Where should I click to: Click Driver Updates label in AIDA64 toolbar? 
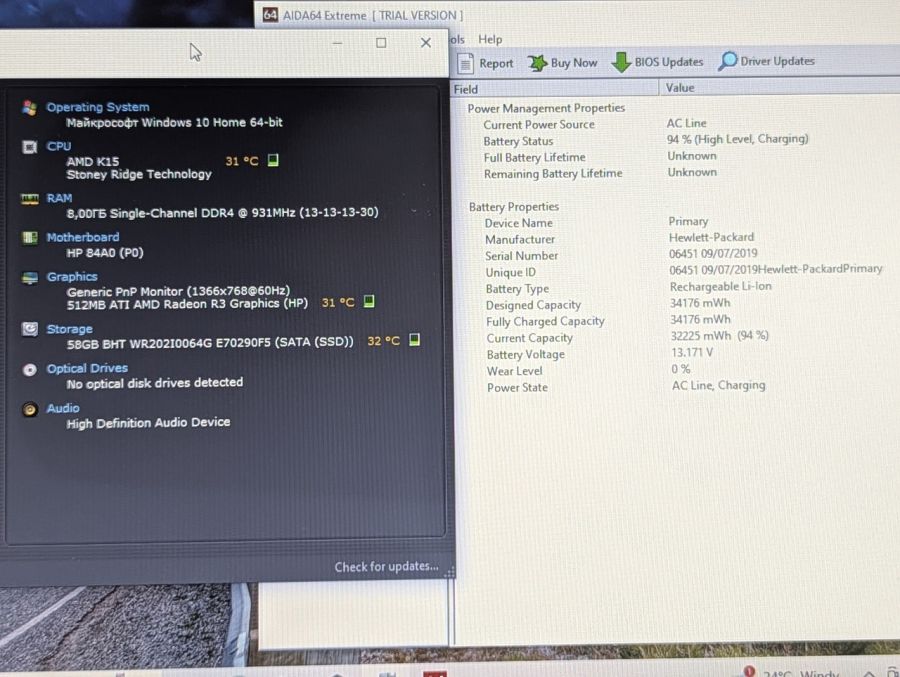[x=777, y=61]
